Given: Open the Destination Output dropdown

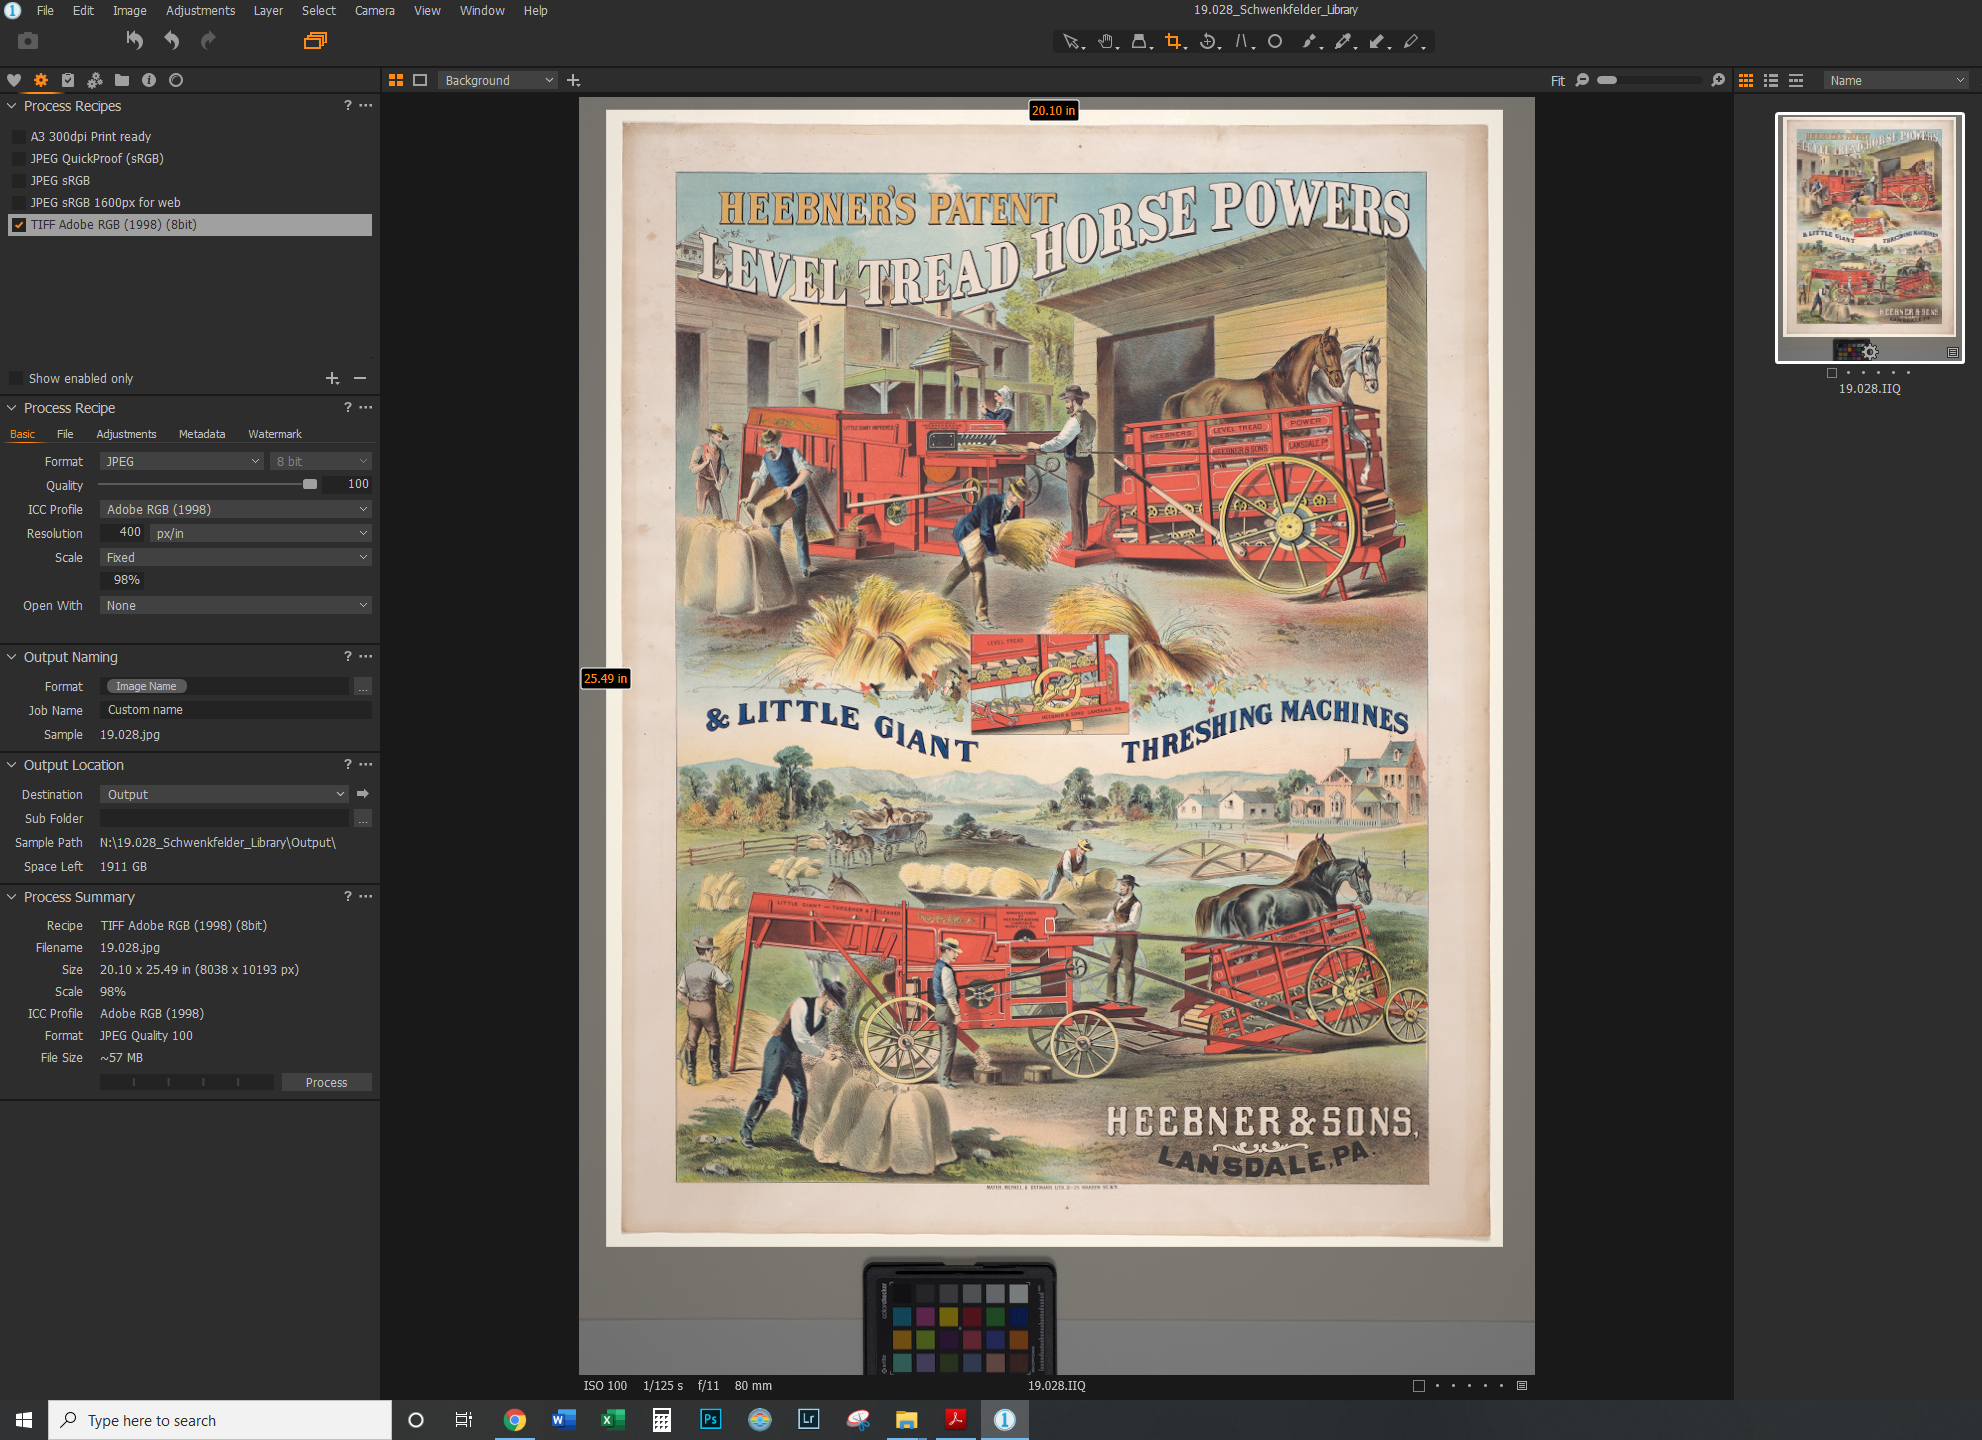Looking at the screenshot, I should [224, 794].
